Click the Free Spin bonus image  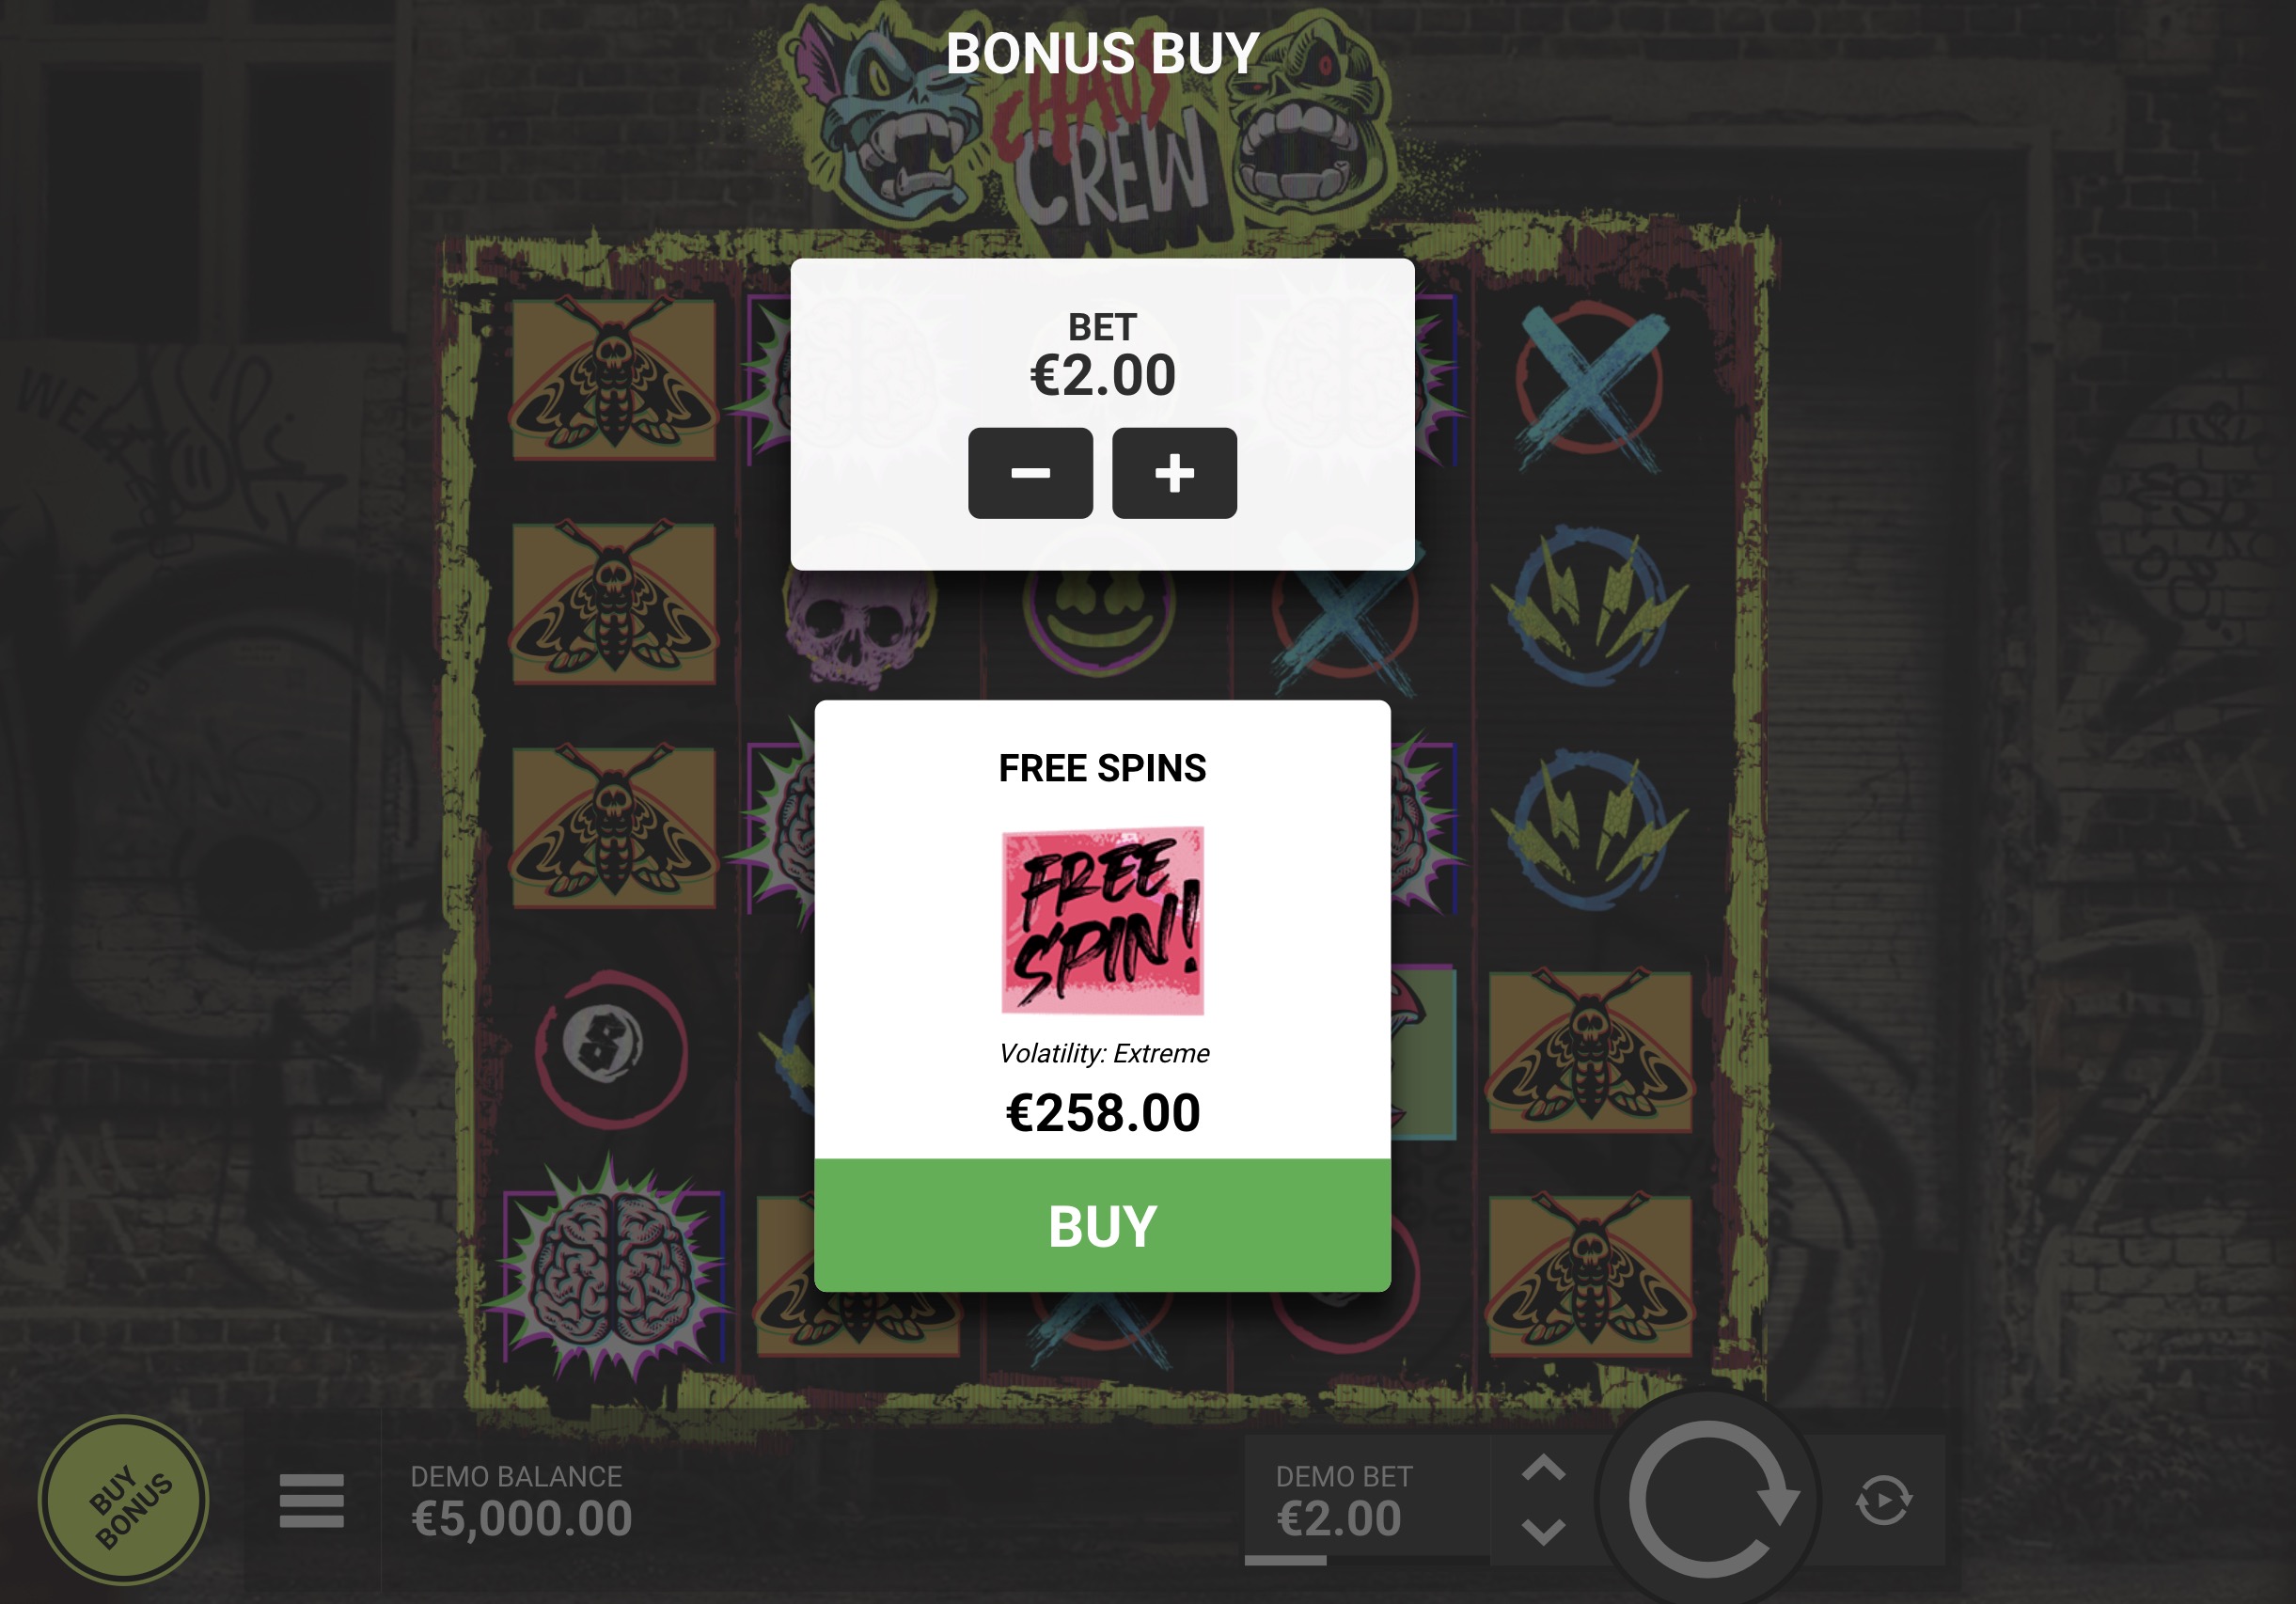click(1103, 921)
